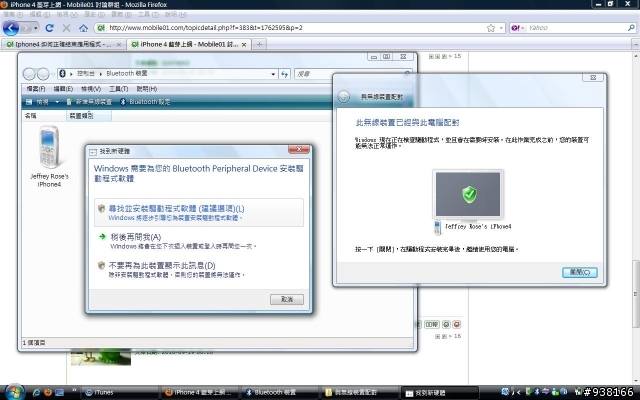This screenshot has width=640, height=400.
Task: Click the Firefox stop loading X icon
Action: click(x=66, y=28)
